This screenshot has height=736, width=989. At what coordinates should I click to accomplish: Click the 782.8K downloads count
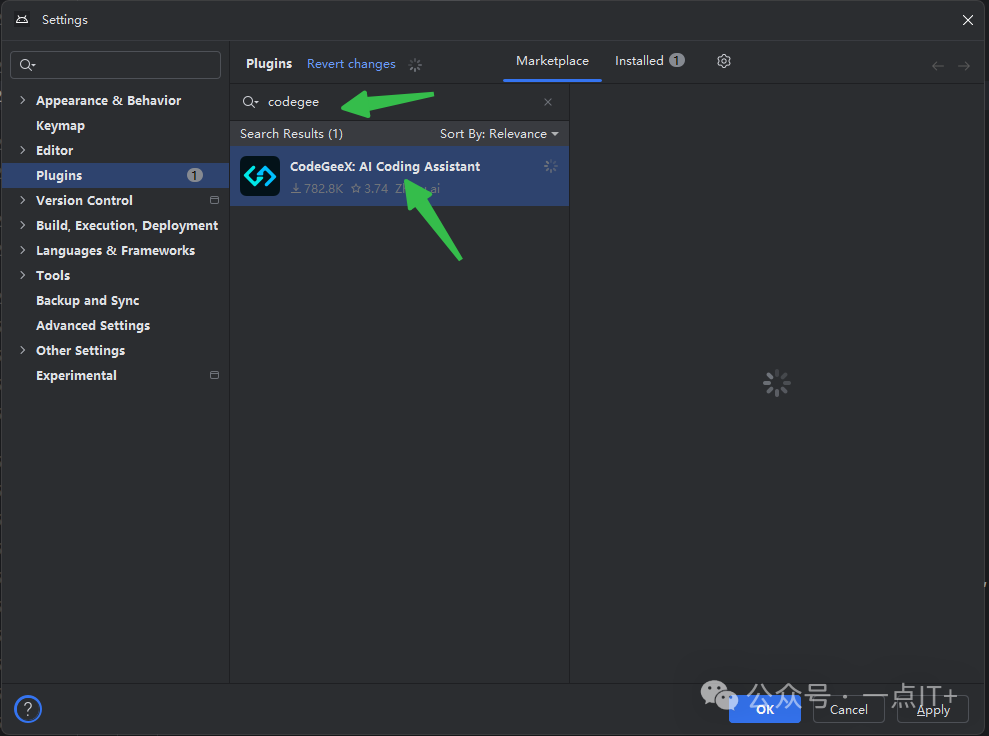317,189
